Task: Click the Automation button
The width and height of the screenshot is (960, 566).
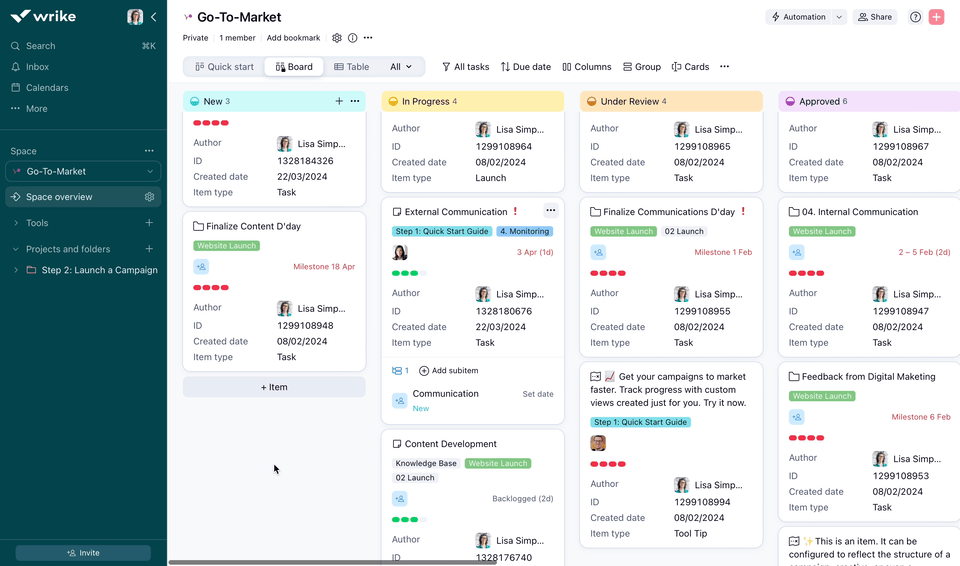Action: pyautogui.click(x=798, y=17)
